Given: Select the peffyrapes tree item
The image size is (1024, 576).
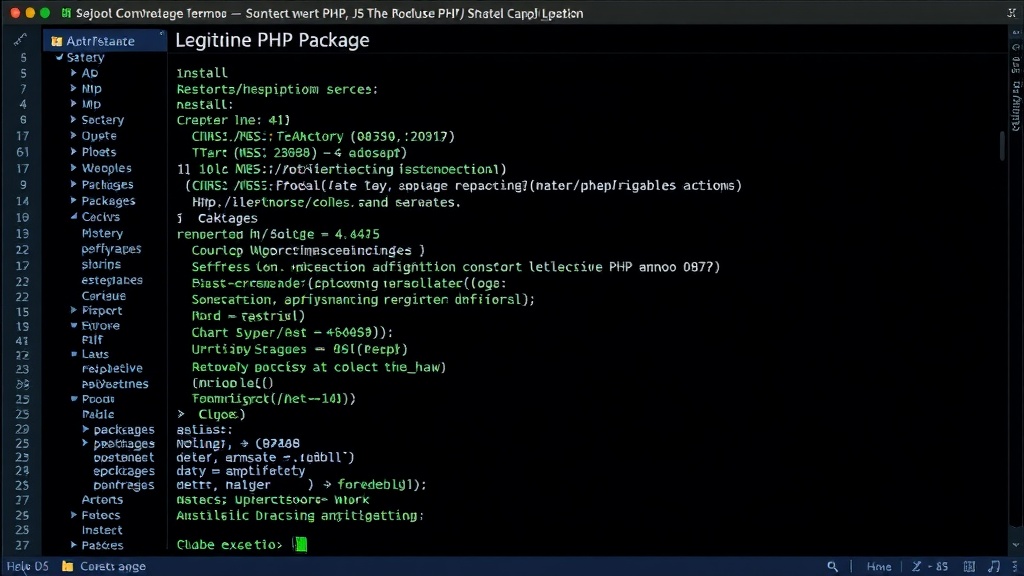Looking at the screenshot, I should pos(111,249).
